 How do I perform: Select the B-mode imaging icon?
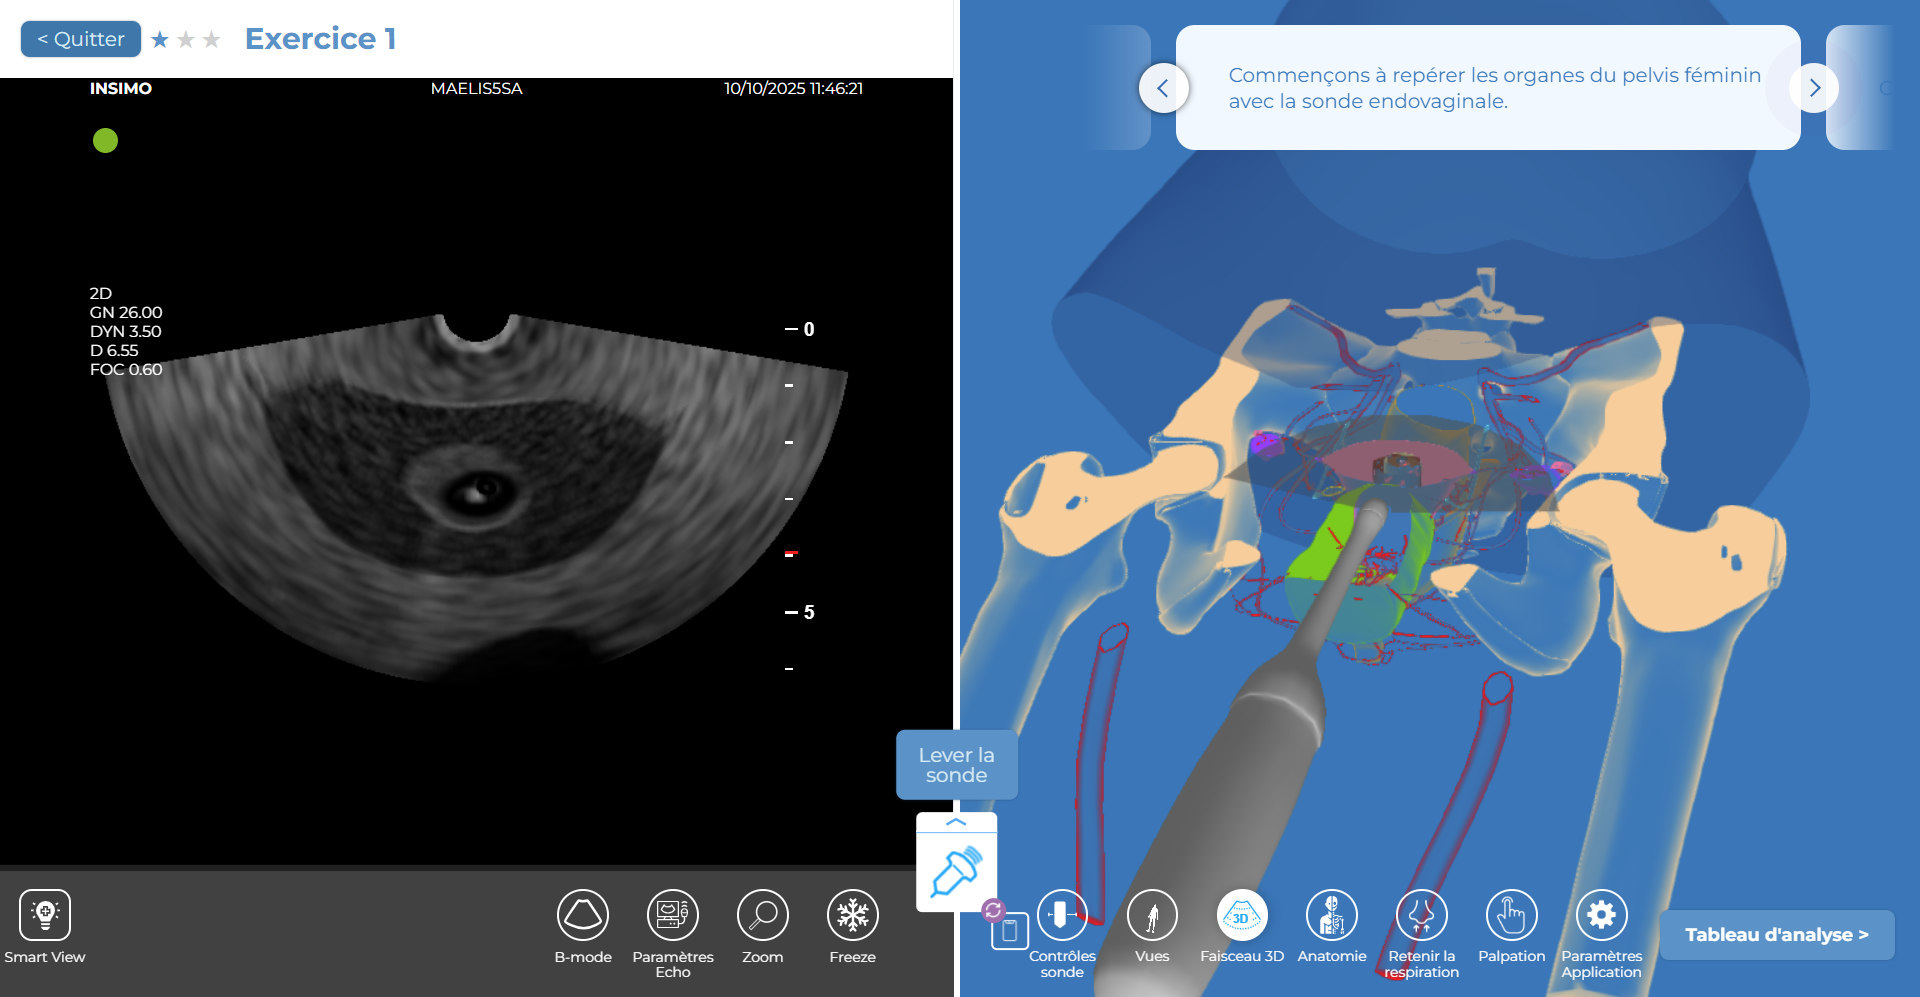[583, 915]
